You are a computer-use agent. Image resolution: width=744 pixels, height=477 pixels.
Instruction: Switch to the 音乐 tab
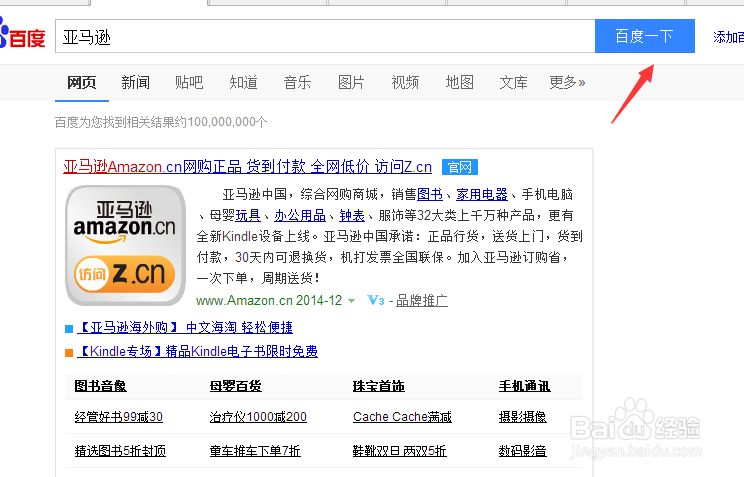pyautogui.click(x=298, y=83)
